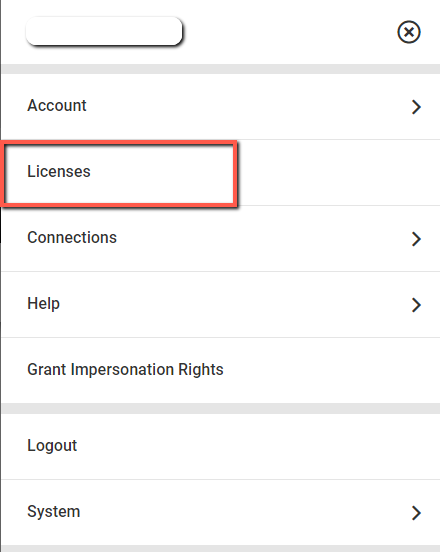The height and width of the screenshot is (552, 440).
Task: Show Help submenu via right arrow icon
Action: (x=416, y=305)
